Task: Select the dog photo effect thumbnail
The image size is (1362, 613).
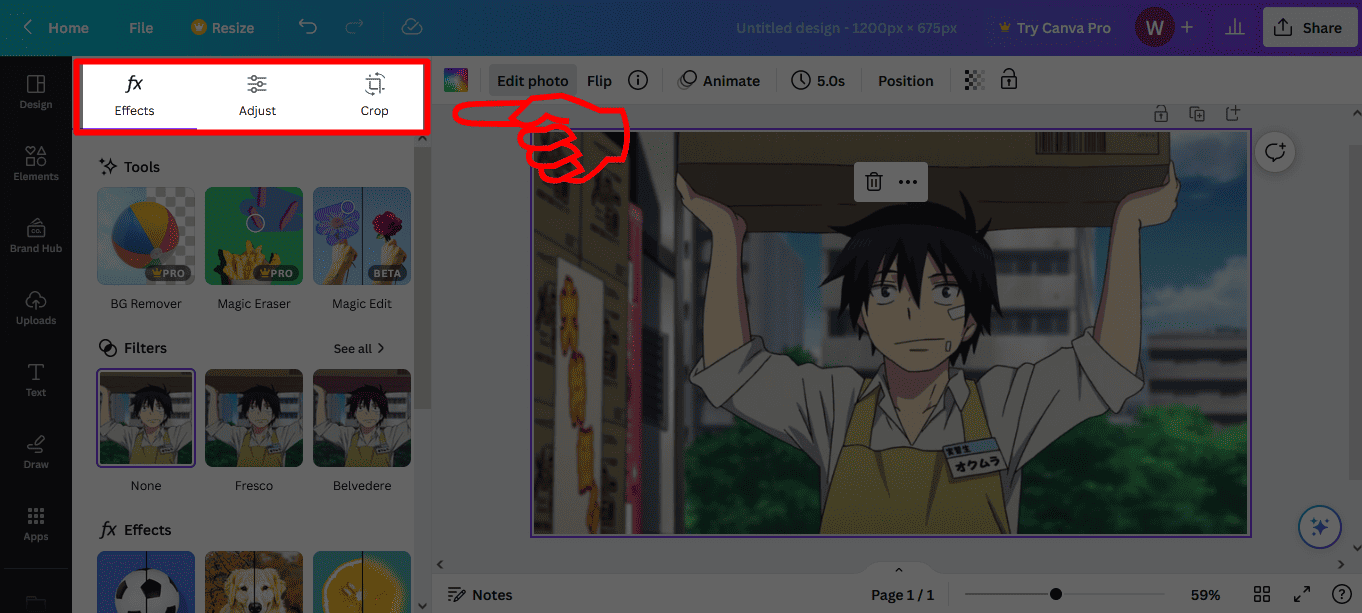Action: click(254, 581)
